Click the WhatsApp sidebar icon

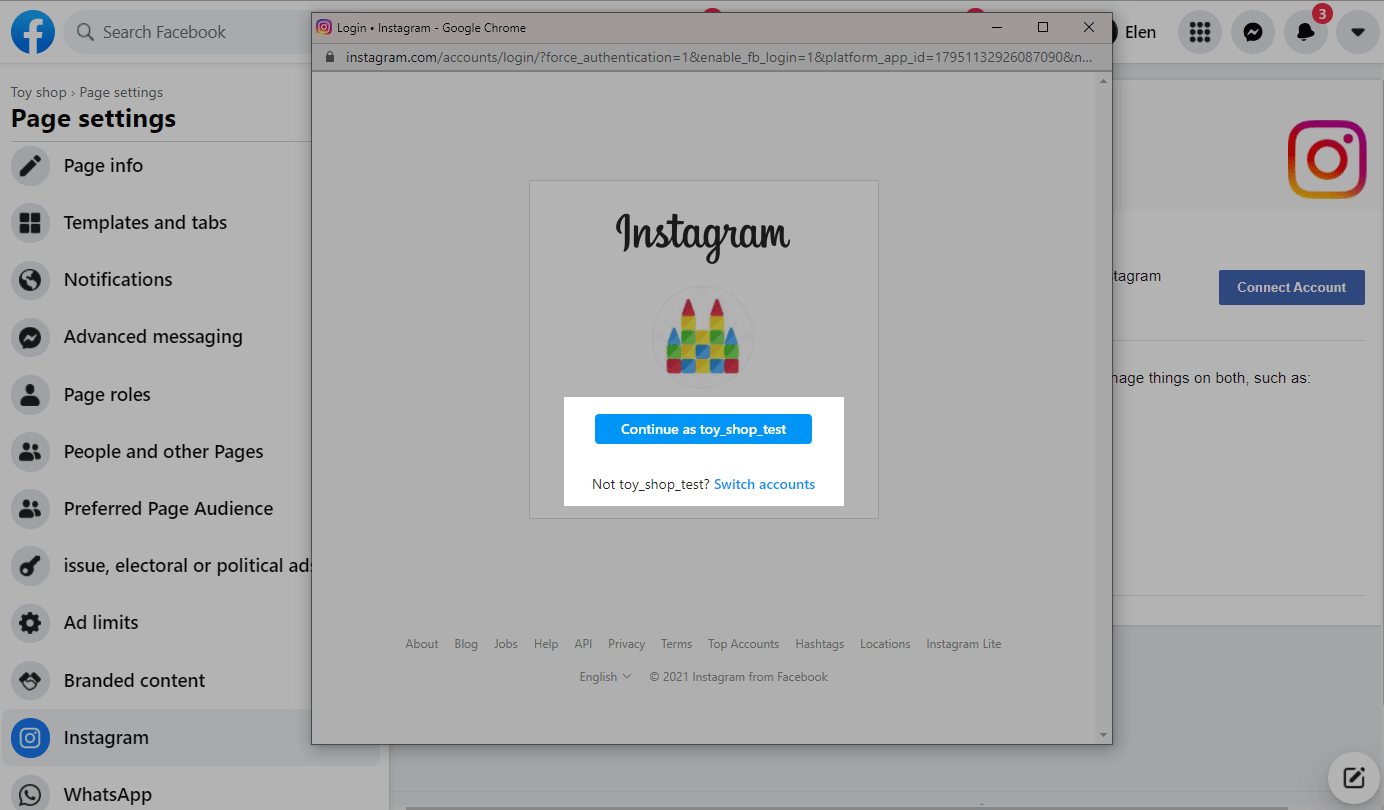coord(30,795)
